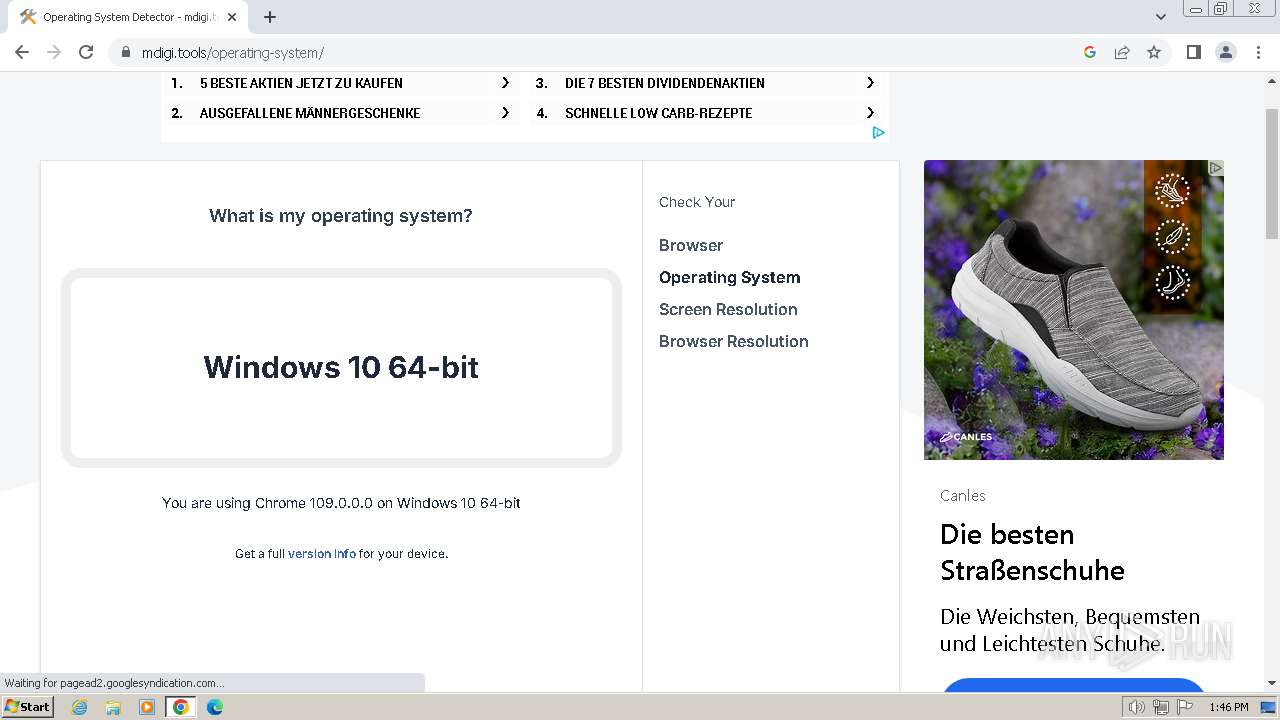Click the Google icon in address bar
This screenshot has height=720, width=1280.
(1090, 52)
